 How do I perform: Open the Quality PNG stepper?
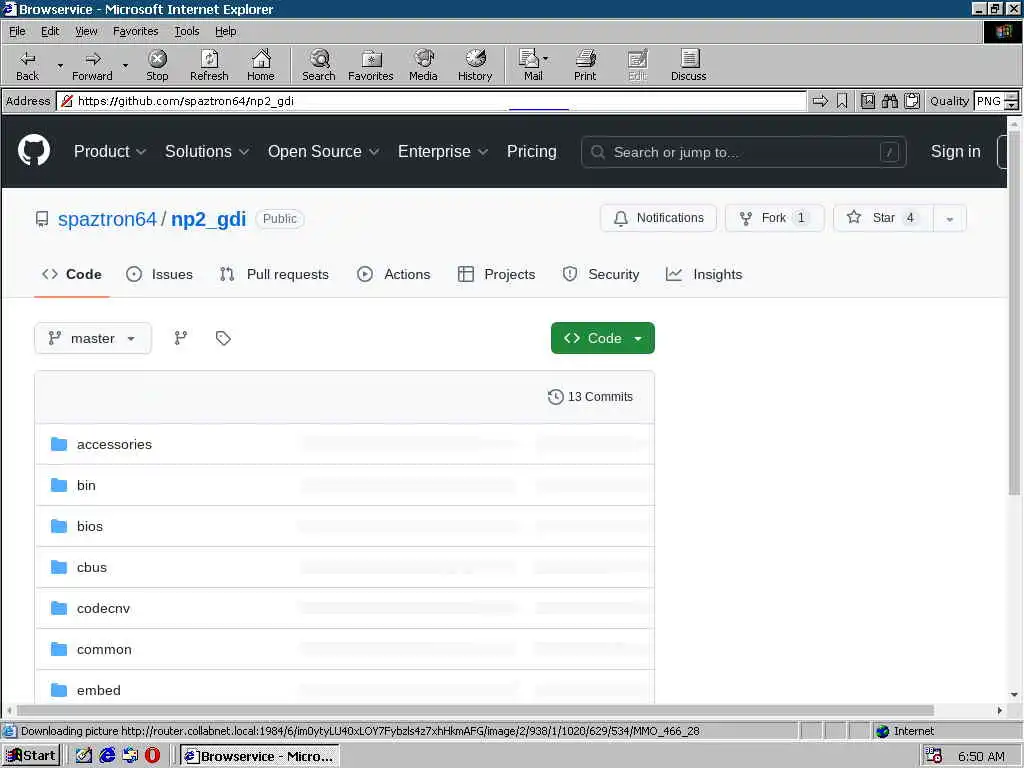pos(1012,101)
